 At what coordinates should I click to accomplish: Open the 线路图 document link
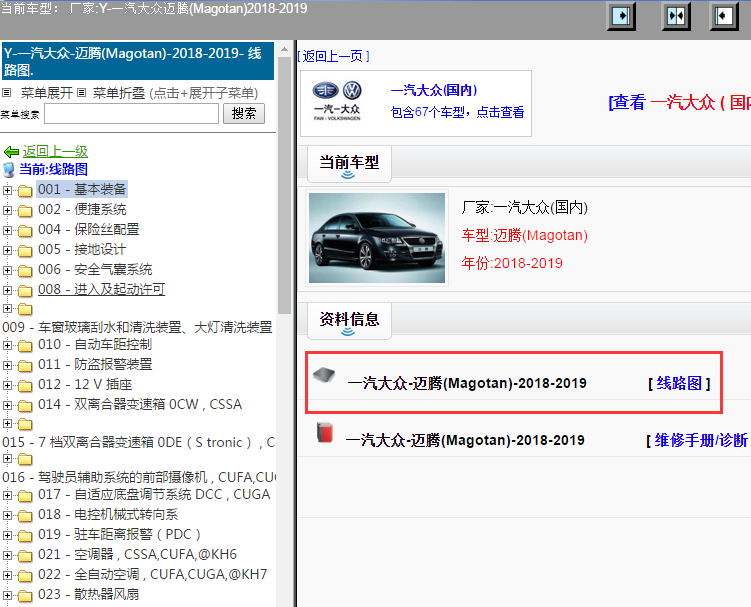point(679,383)
